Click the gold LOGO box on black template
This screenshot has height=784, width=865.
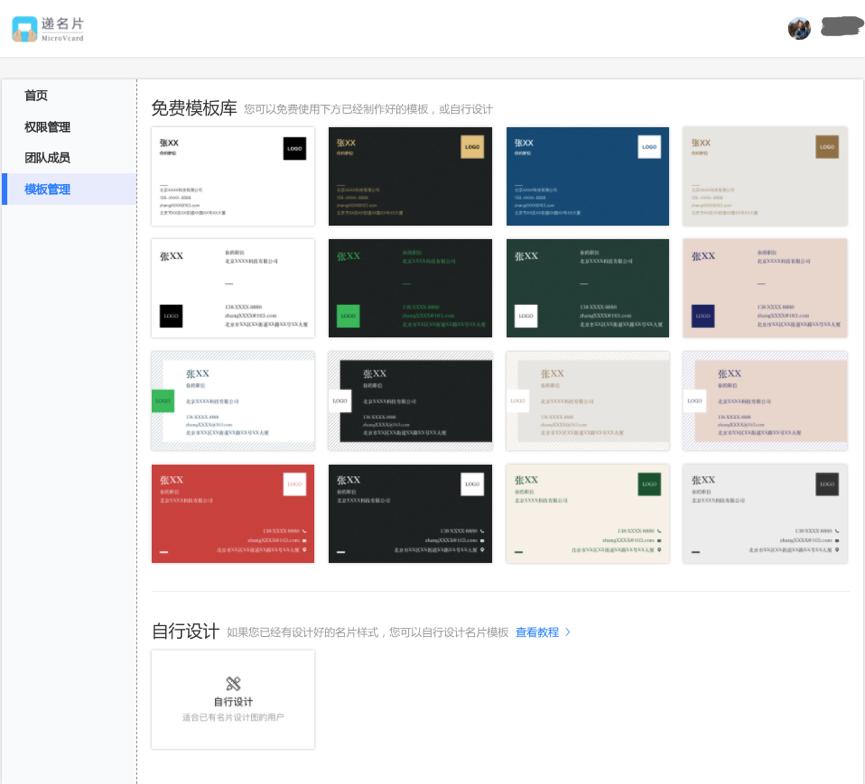click(x=472, y=147)
